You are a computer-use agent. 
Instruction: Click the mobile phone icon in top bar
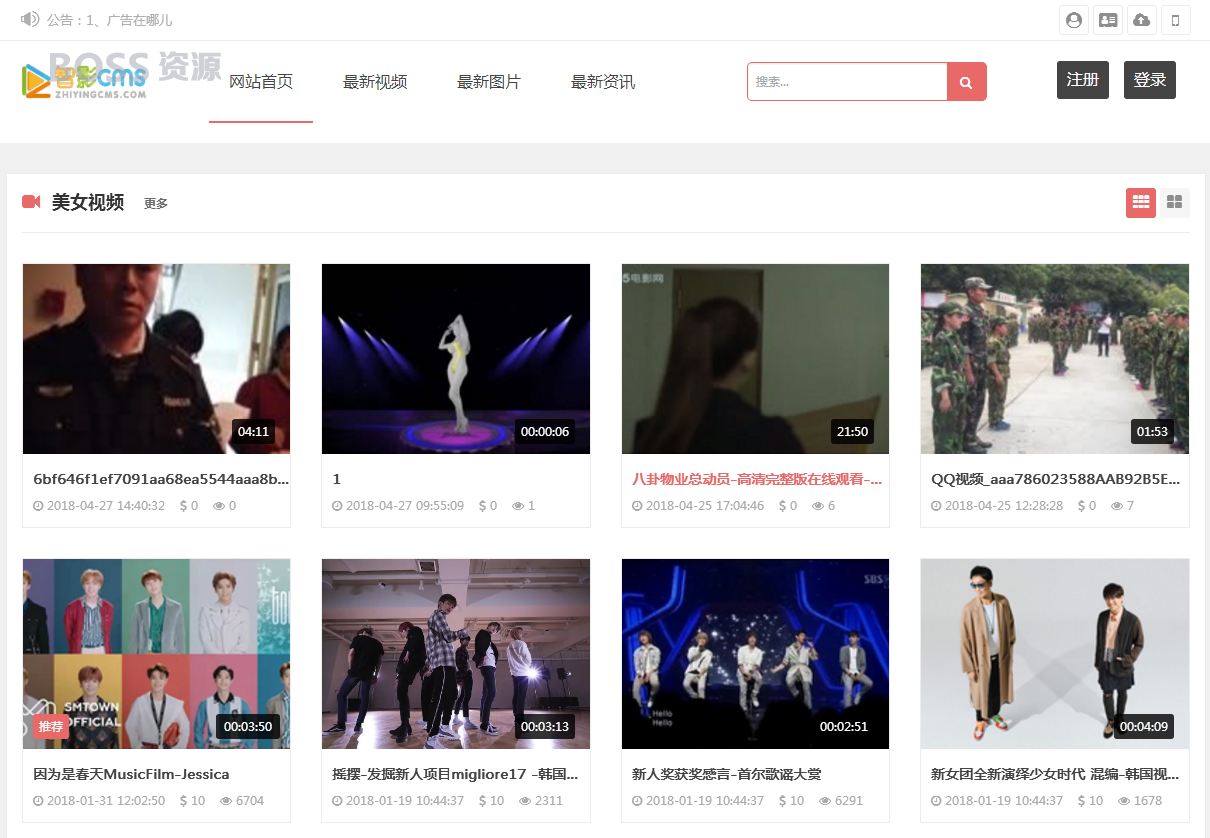pyautogui.click(x=1176, y=20)
